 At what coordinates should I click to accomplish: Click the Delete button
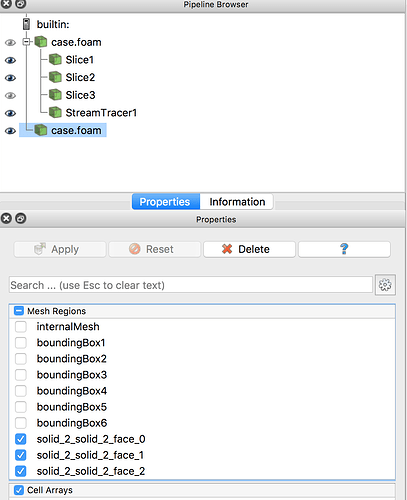coord(249,249)
